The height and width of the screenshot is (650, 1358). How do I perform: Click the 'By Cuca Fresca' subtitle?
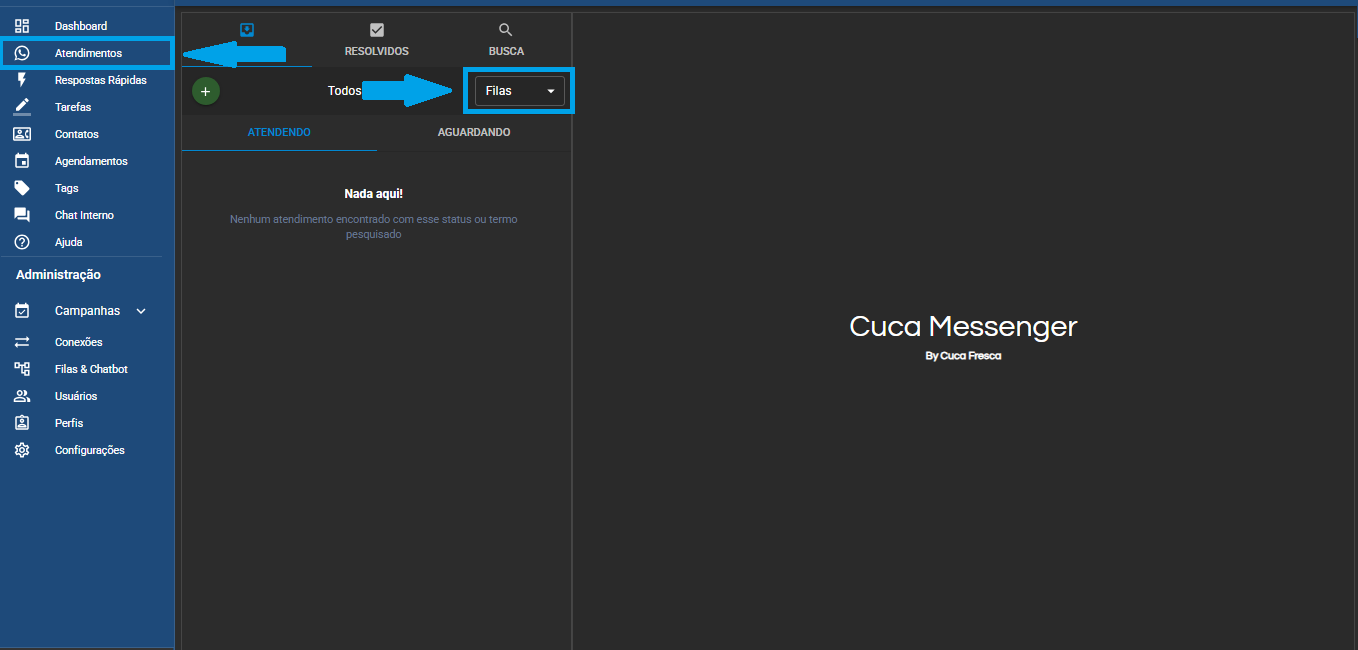(x=963, y=356)
